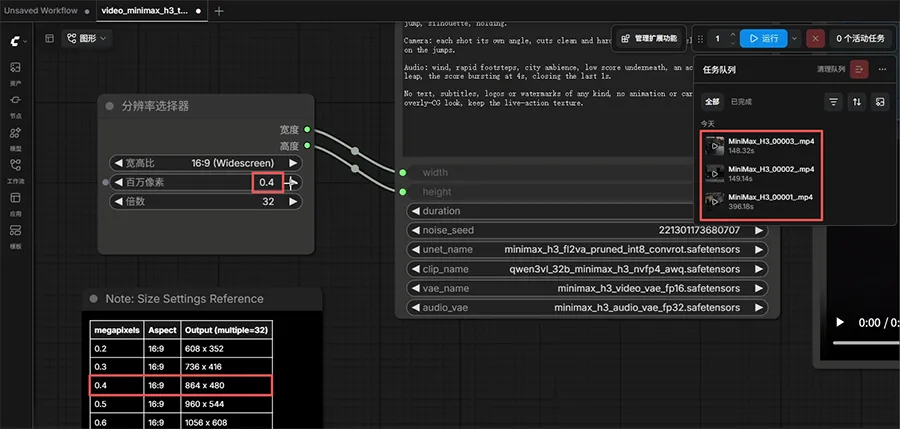Cancel the run with the red X button
900x429 pixels.
[815, 39]
